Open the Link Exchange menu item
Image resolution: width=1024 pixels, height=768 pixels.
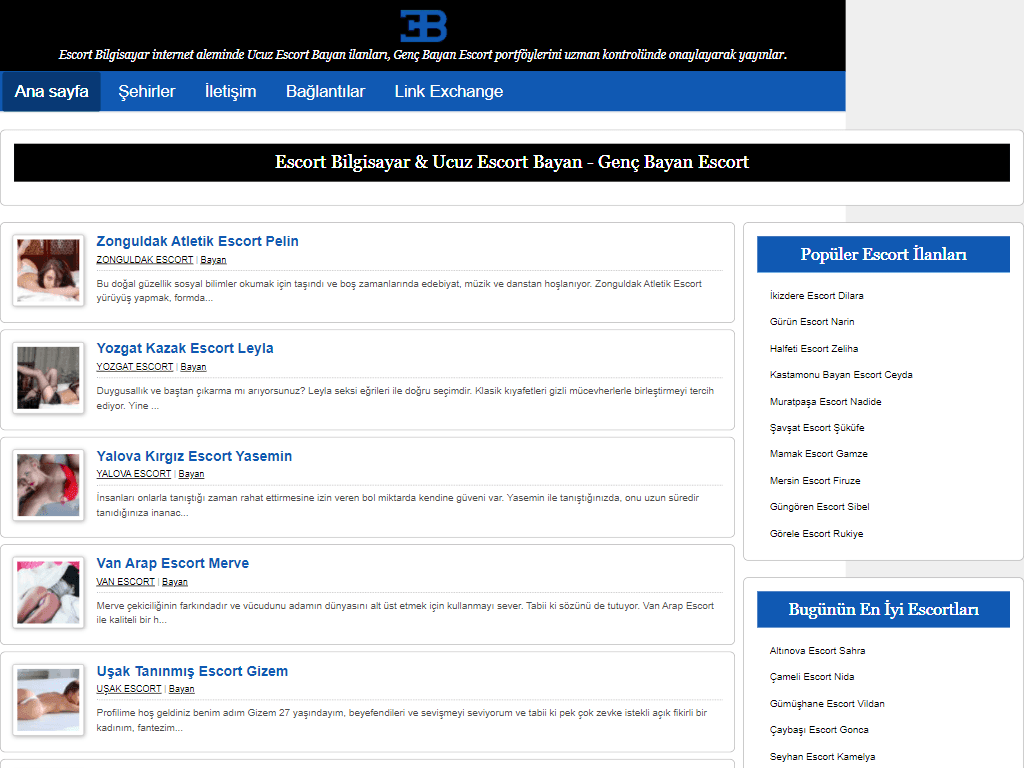click(448, 92)
